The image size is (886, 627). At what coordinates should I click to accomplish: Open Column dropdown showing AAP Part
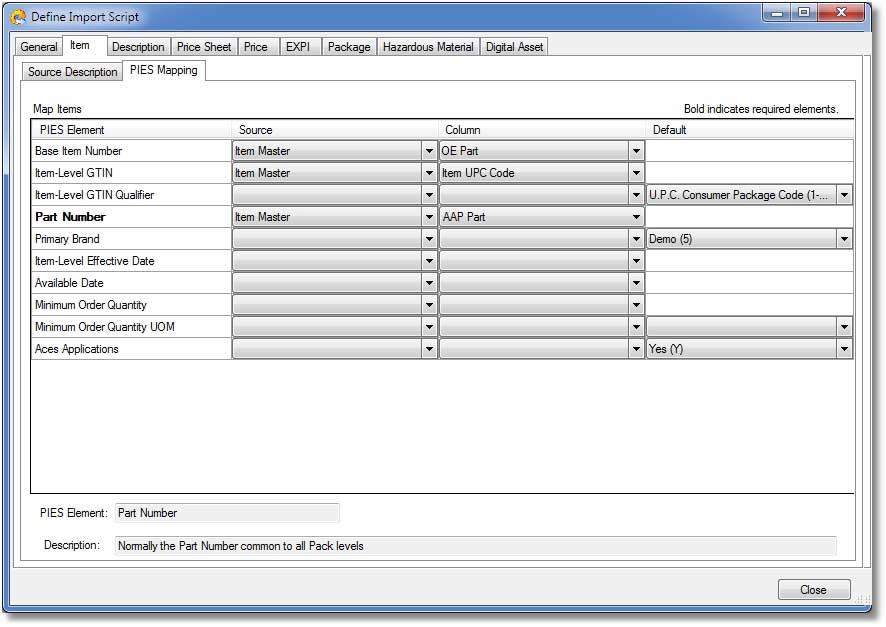coord(636,217)
